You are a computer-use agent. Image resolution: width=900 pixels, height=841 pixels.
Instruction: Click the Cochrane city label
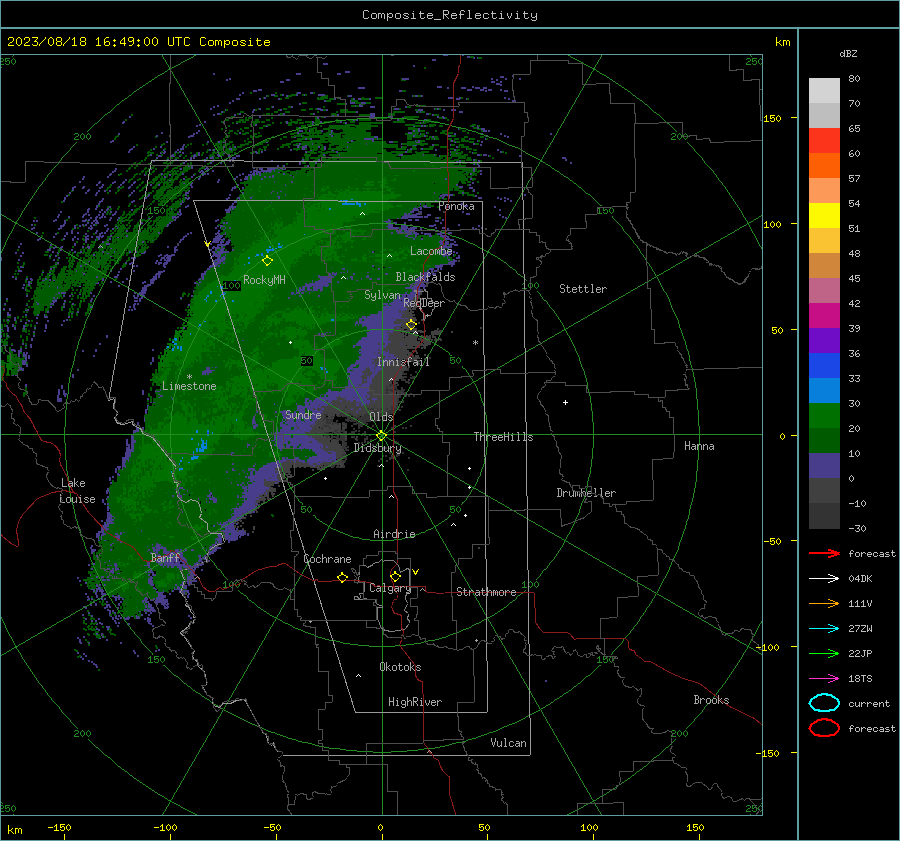[327, 559]
